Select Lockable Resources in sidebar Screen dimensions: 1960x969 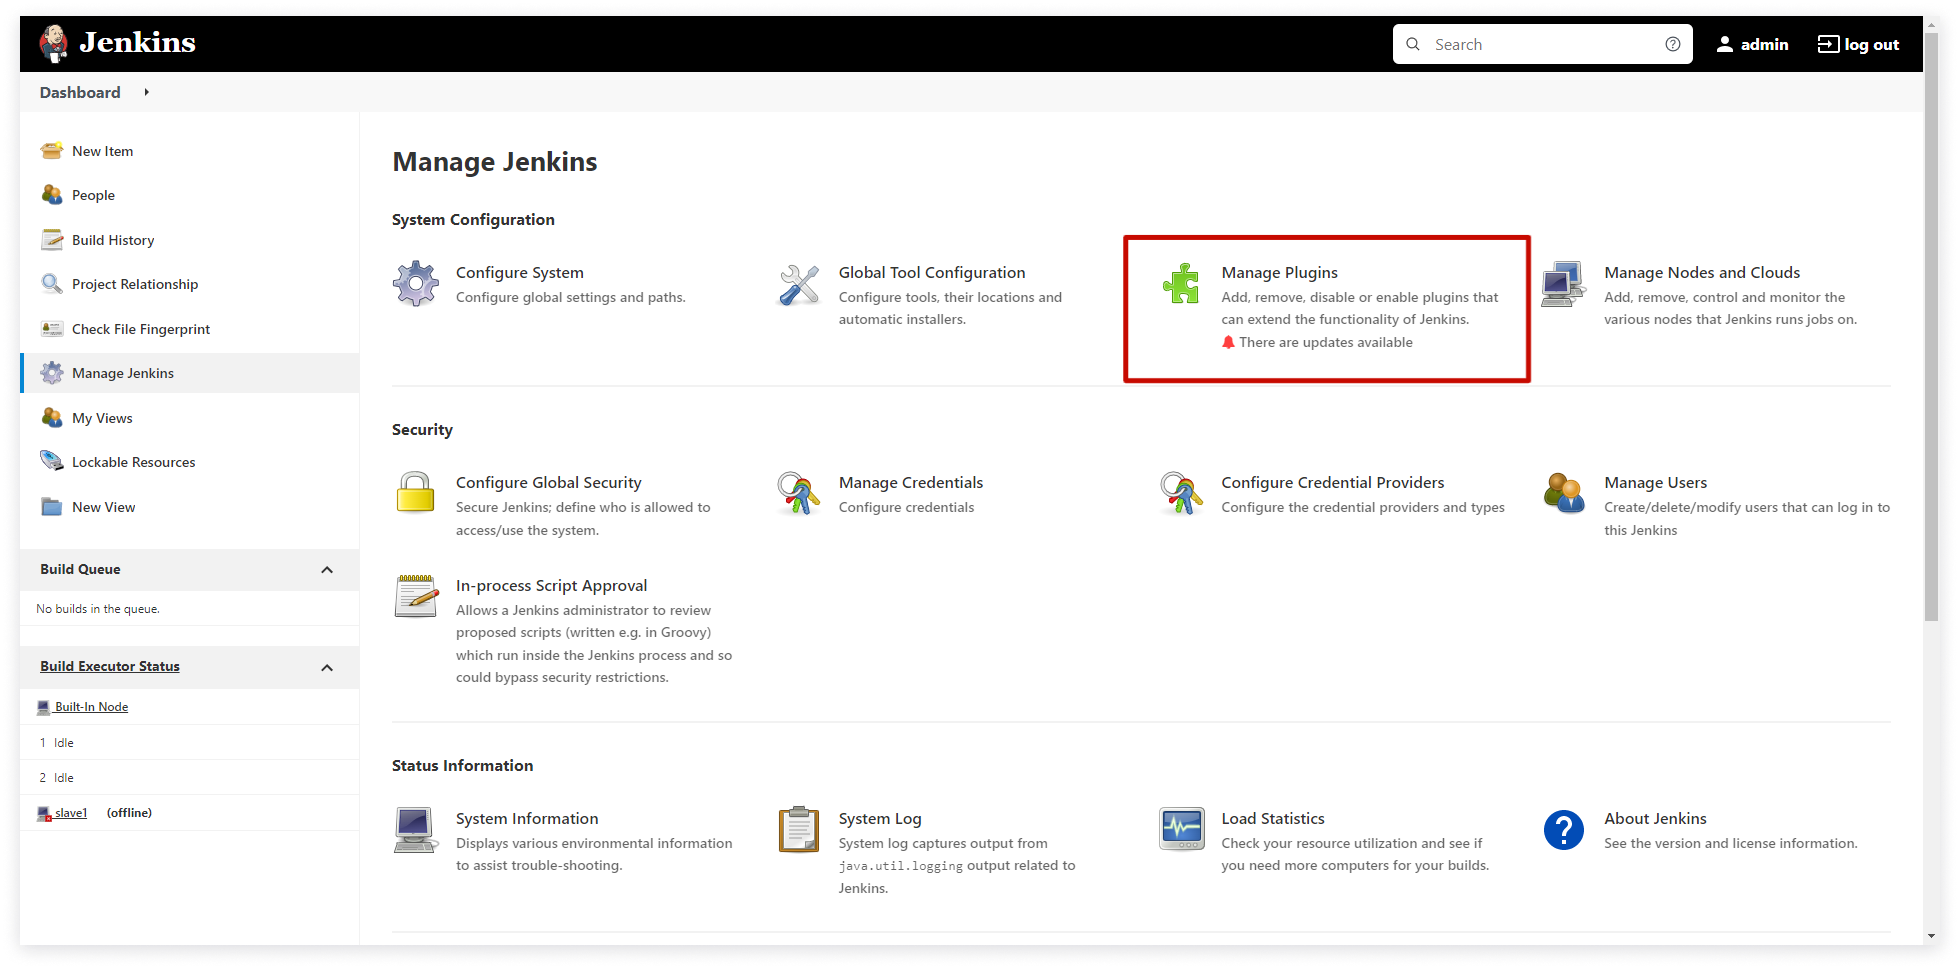[134, 462]
